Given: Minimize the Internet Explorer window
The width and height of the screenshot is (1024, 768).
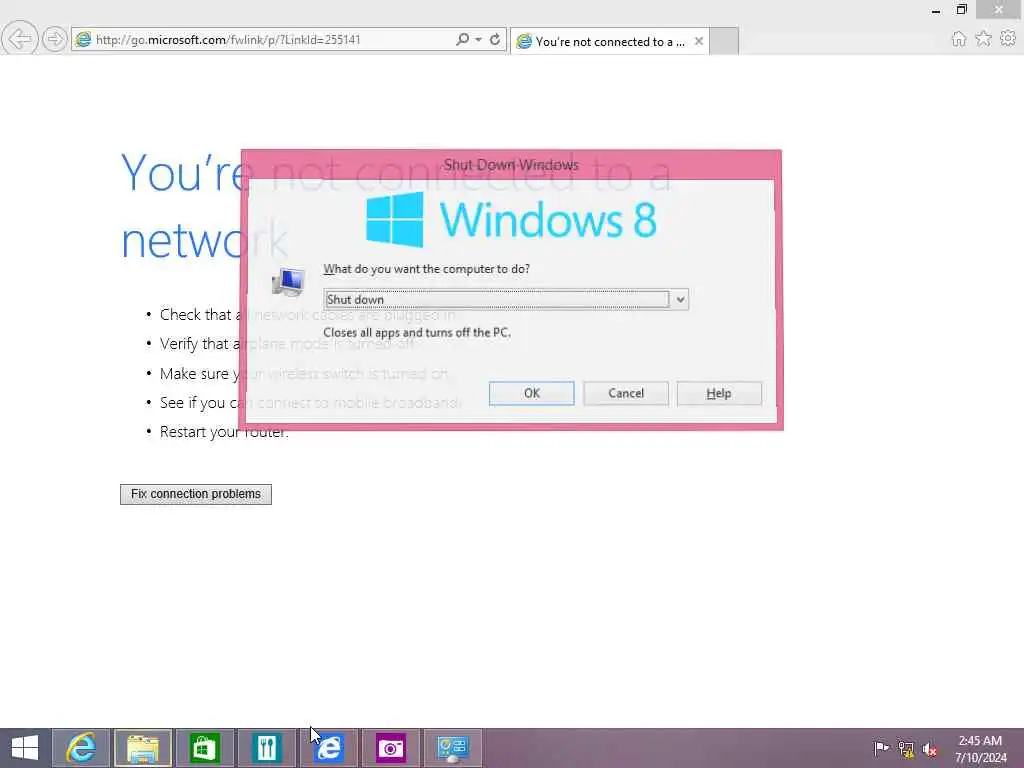Looking at the screenshot, I should tap(936, 9).
